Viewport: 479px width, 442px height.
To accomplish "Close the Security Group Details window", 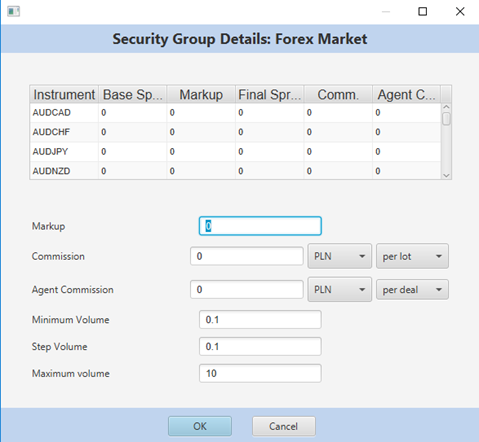I will [x=460, y=11].
